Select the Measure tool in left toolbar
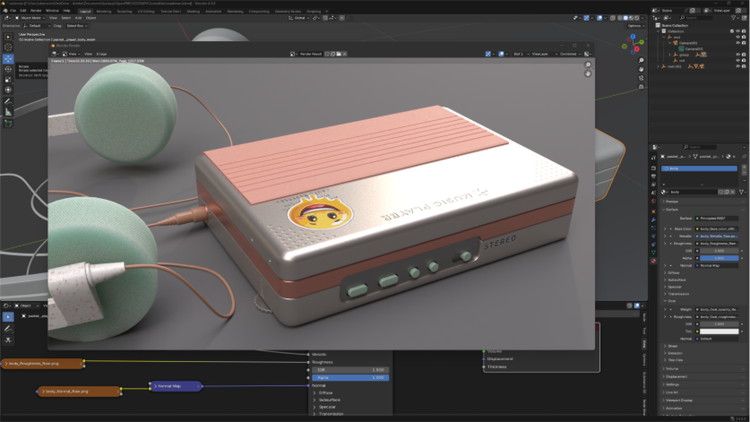The image size is (750, 422). 8,112
